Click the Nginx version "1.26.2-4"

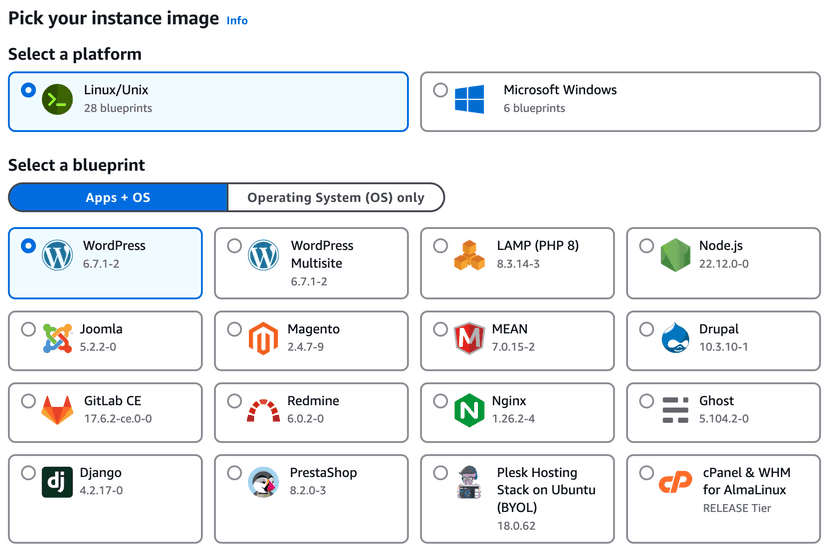(x=513, y=419)
